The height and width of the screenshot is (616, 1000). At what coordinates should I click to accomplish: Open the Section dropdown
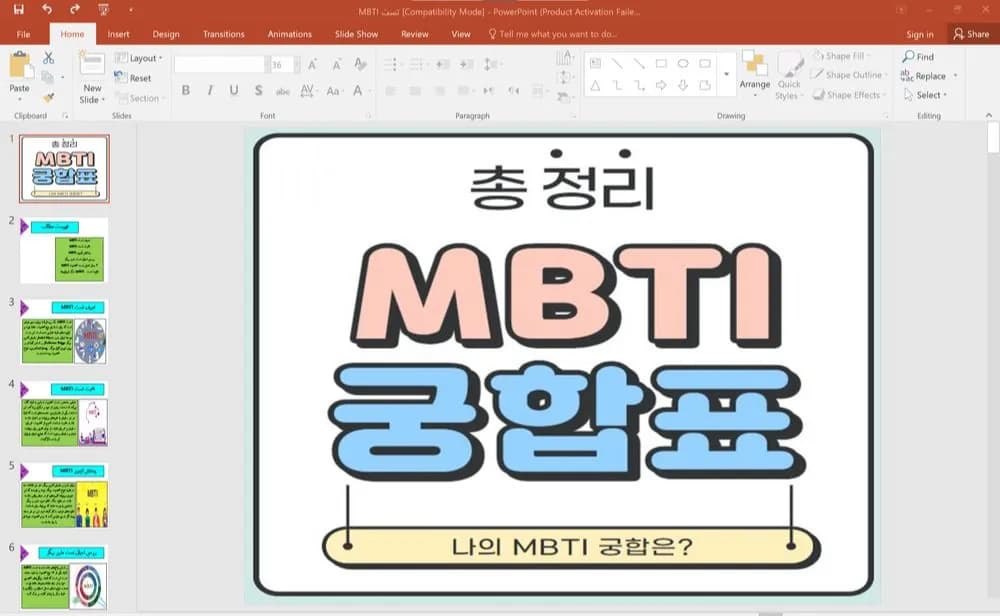click(140, 98)
